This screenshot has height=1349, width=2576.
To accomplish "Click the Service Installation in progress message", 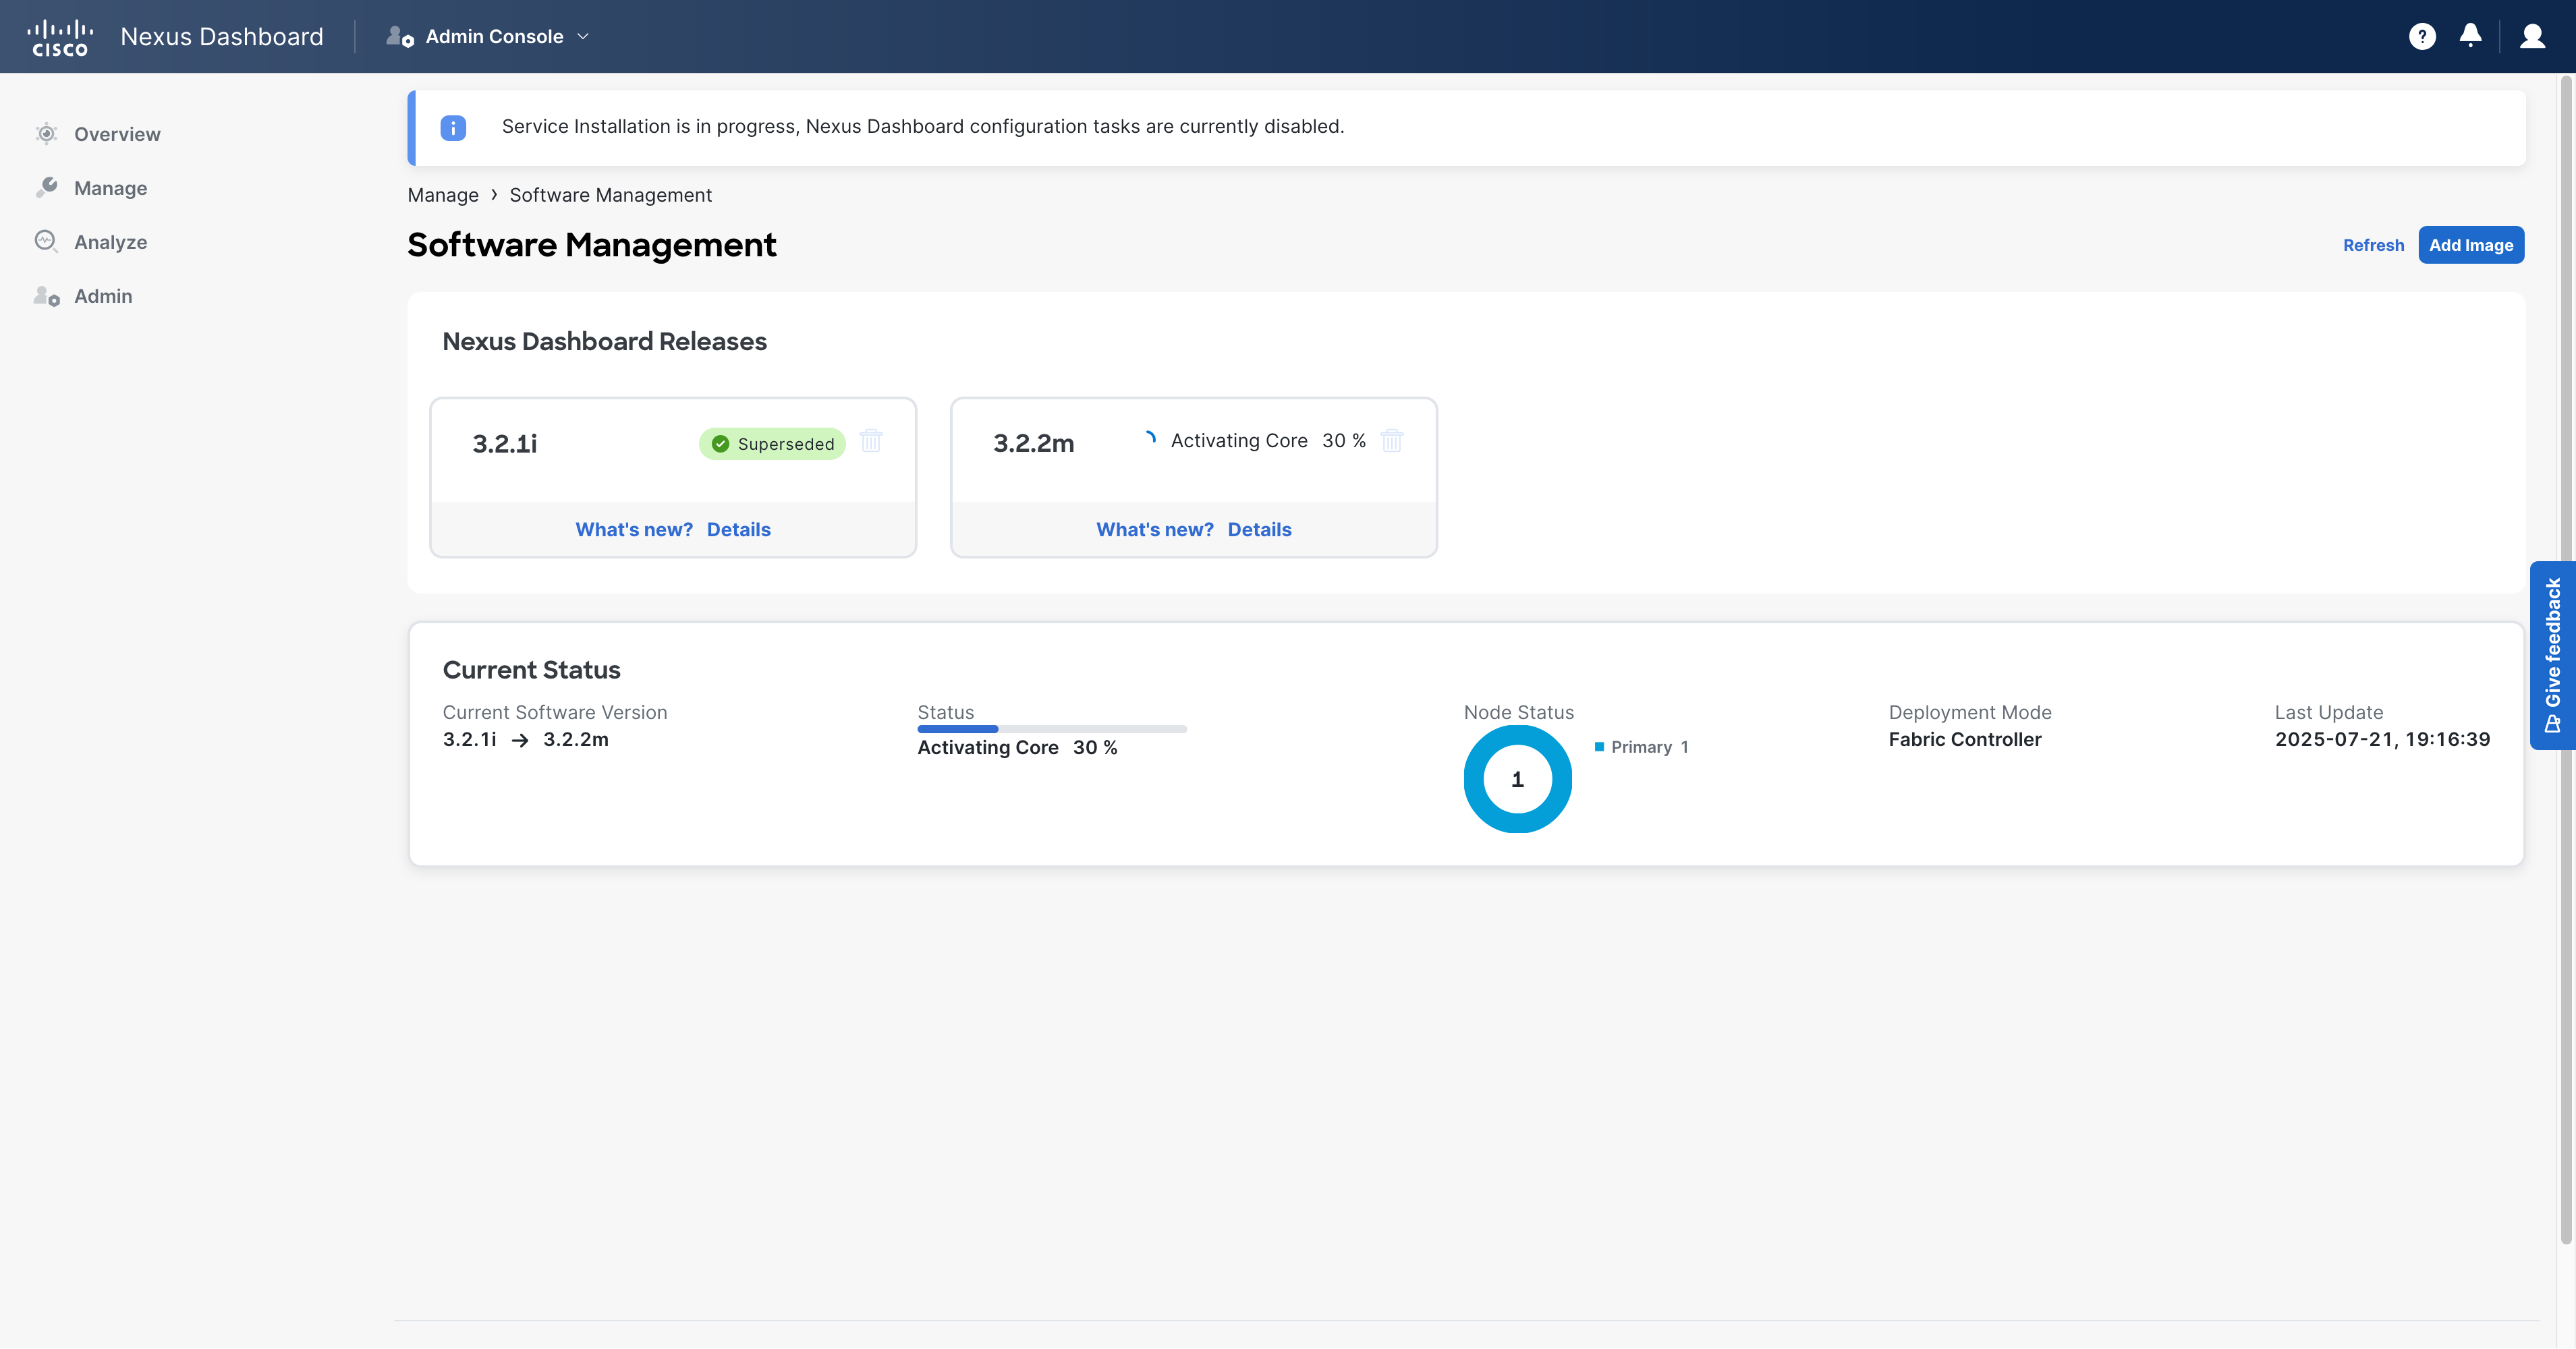I will click(x=923, y=127).
